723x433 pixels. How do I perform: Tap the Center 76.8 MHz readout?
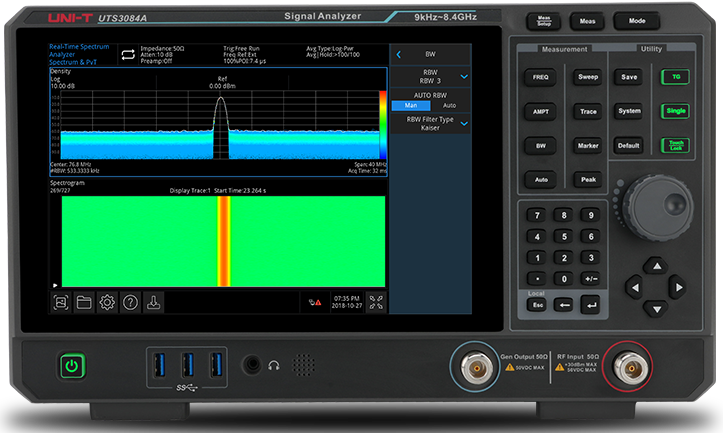point(71,164)
